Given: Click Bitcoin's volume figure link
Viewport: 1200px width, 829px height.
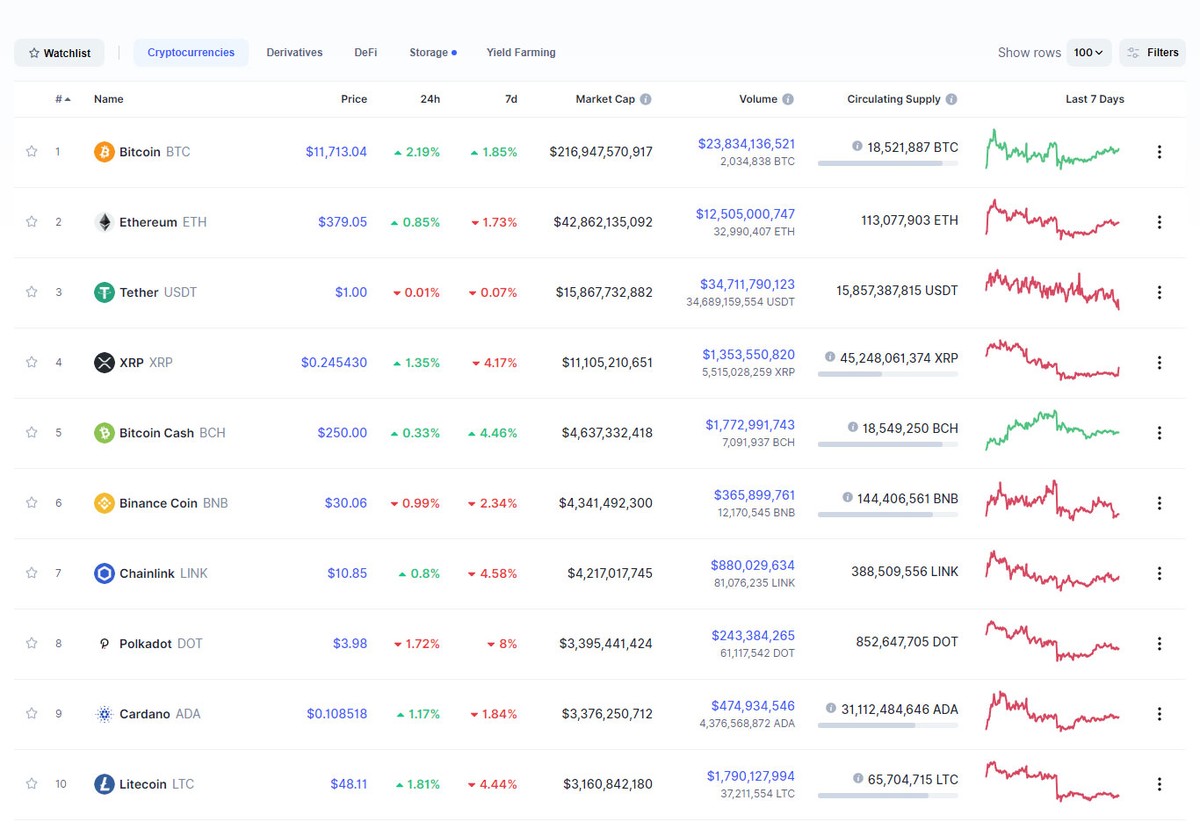Looking at the screenshot, I should click(746, 143).
